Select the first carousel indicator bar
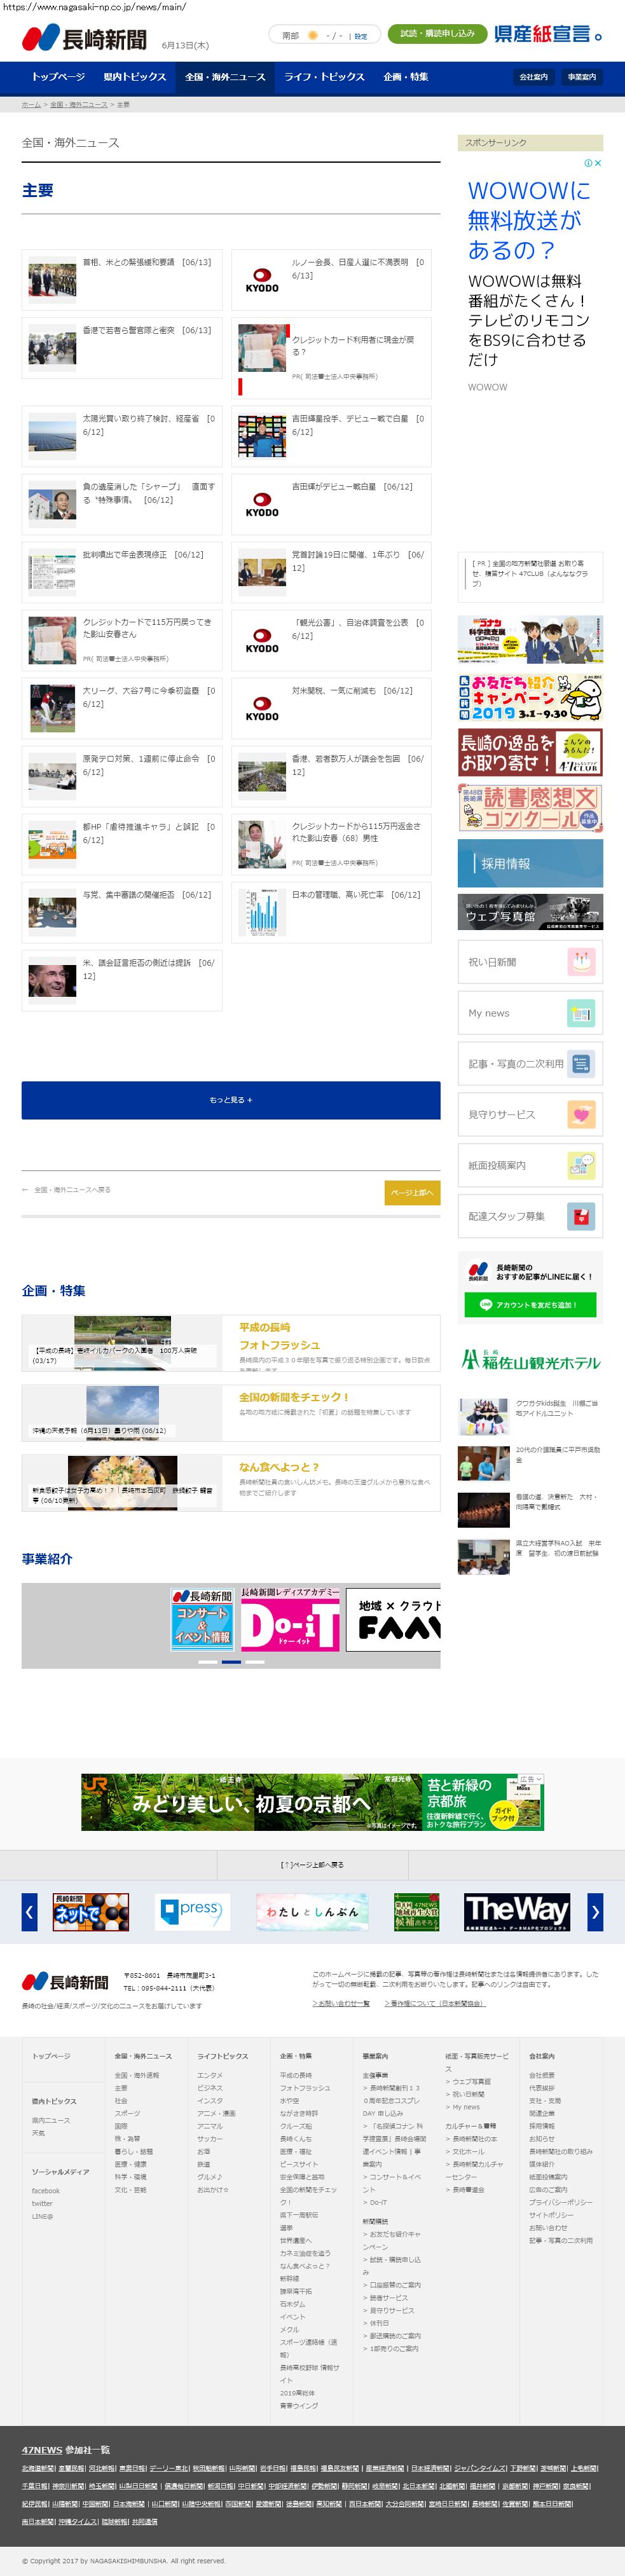The image size is (625, 2576). click(x=208, y=1661)
